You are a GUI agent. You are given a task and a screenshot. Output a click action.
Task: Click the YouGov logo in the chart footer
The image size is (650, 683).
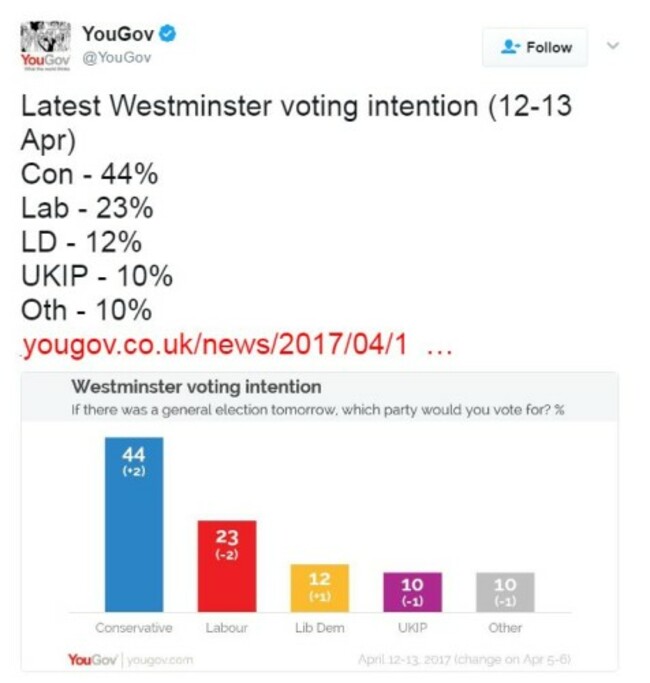point(92,659)
